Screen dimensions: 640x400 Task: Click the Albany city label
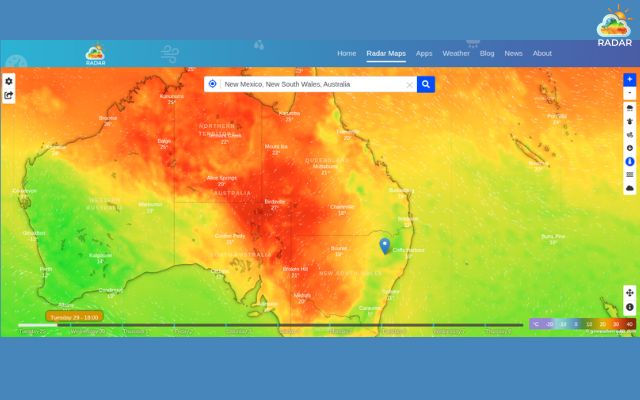click(x=66, y=305)
